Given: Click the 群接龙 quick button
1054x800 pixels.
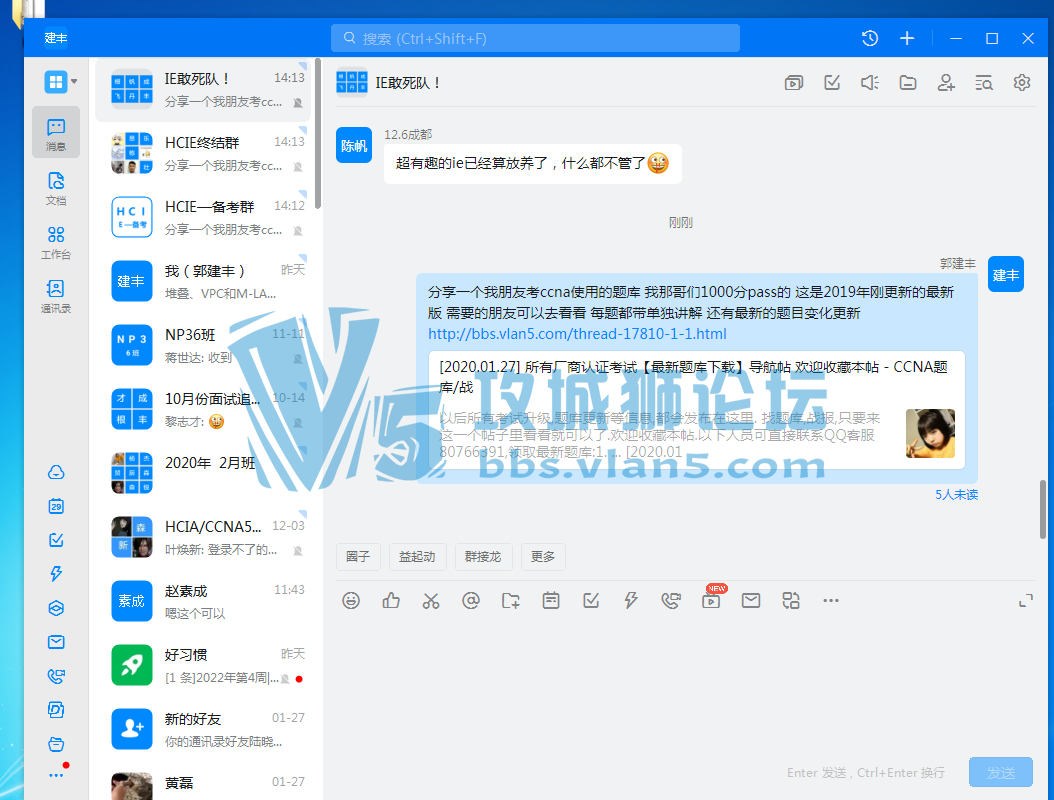Looking at the screenshot, I should click(484, 557).
